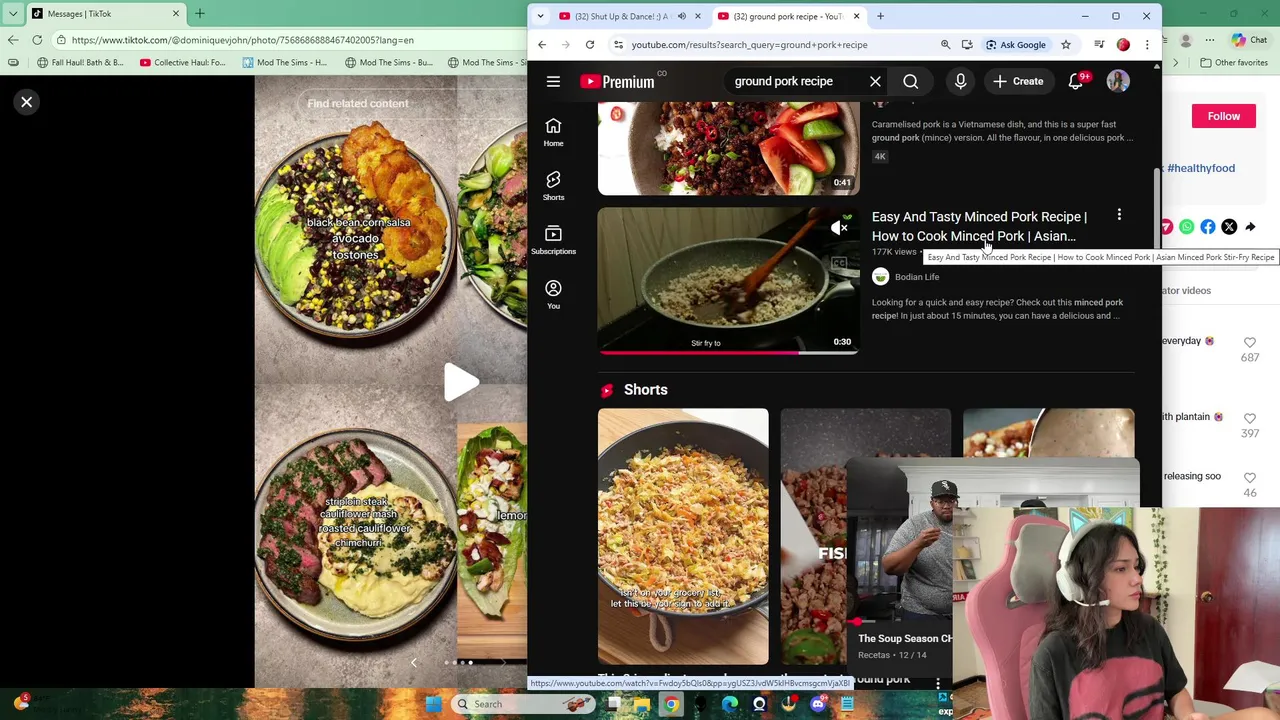Image resolution: width=1280 pixels, height=720 pixels.
Task: Click Find related content on TikTok
Action: pos(358,104)
